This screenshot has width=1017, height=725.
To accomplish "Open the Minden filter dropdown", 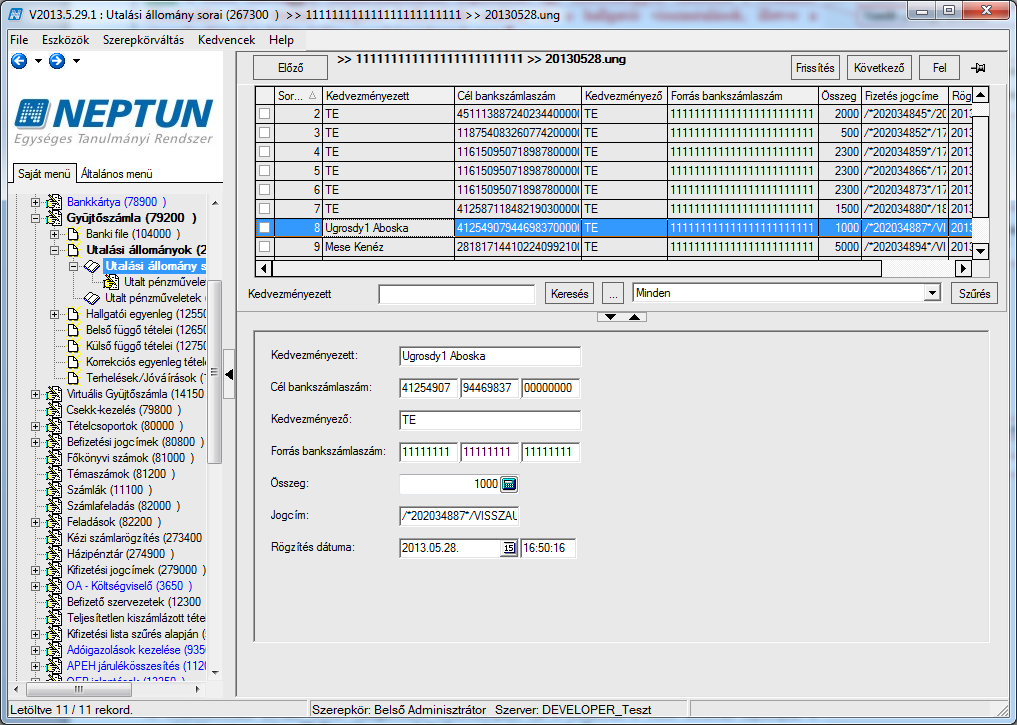I will 932,293.
